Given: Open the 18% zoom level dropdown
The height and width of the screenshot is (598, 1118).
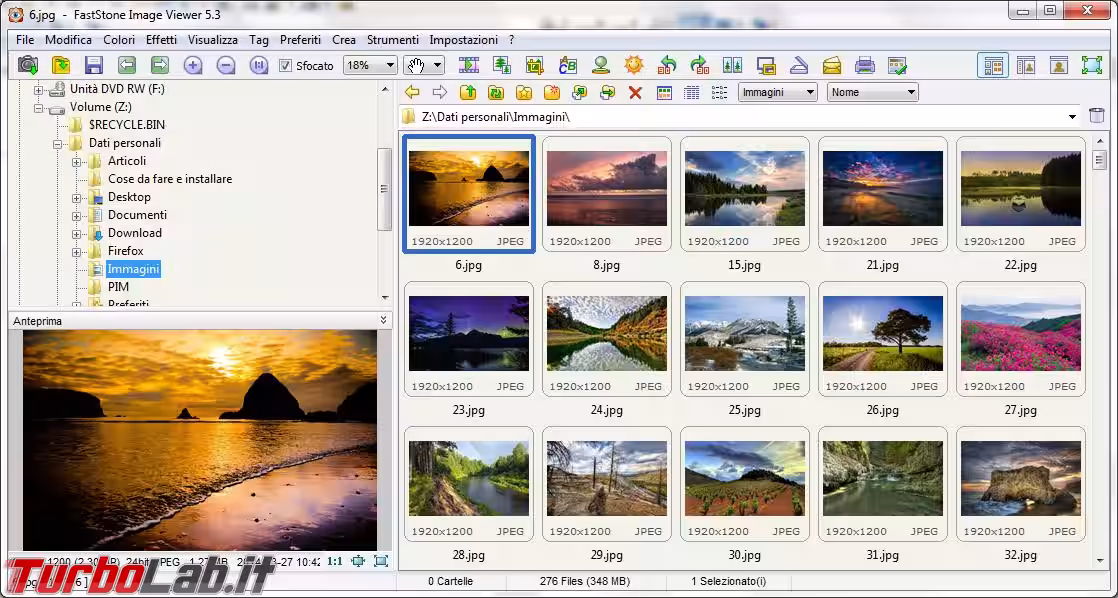Looking at the screenshot, I should (x=370, y=66).
